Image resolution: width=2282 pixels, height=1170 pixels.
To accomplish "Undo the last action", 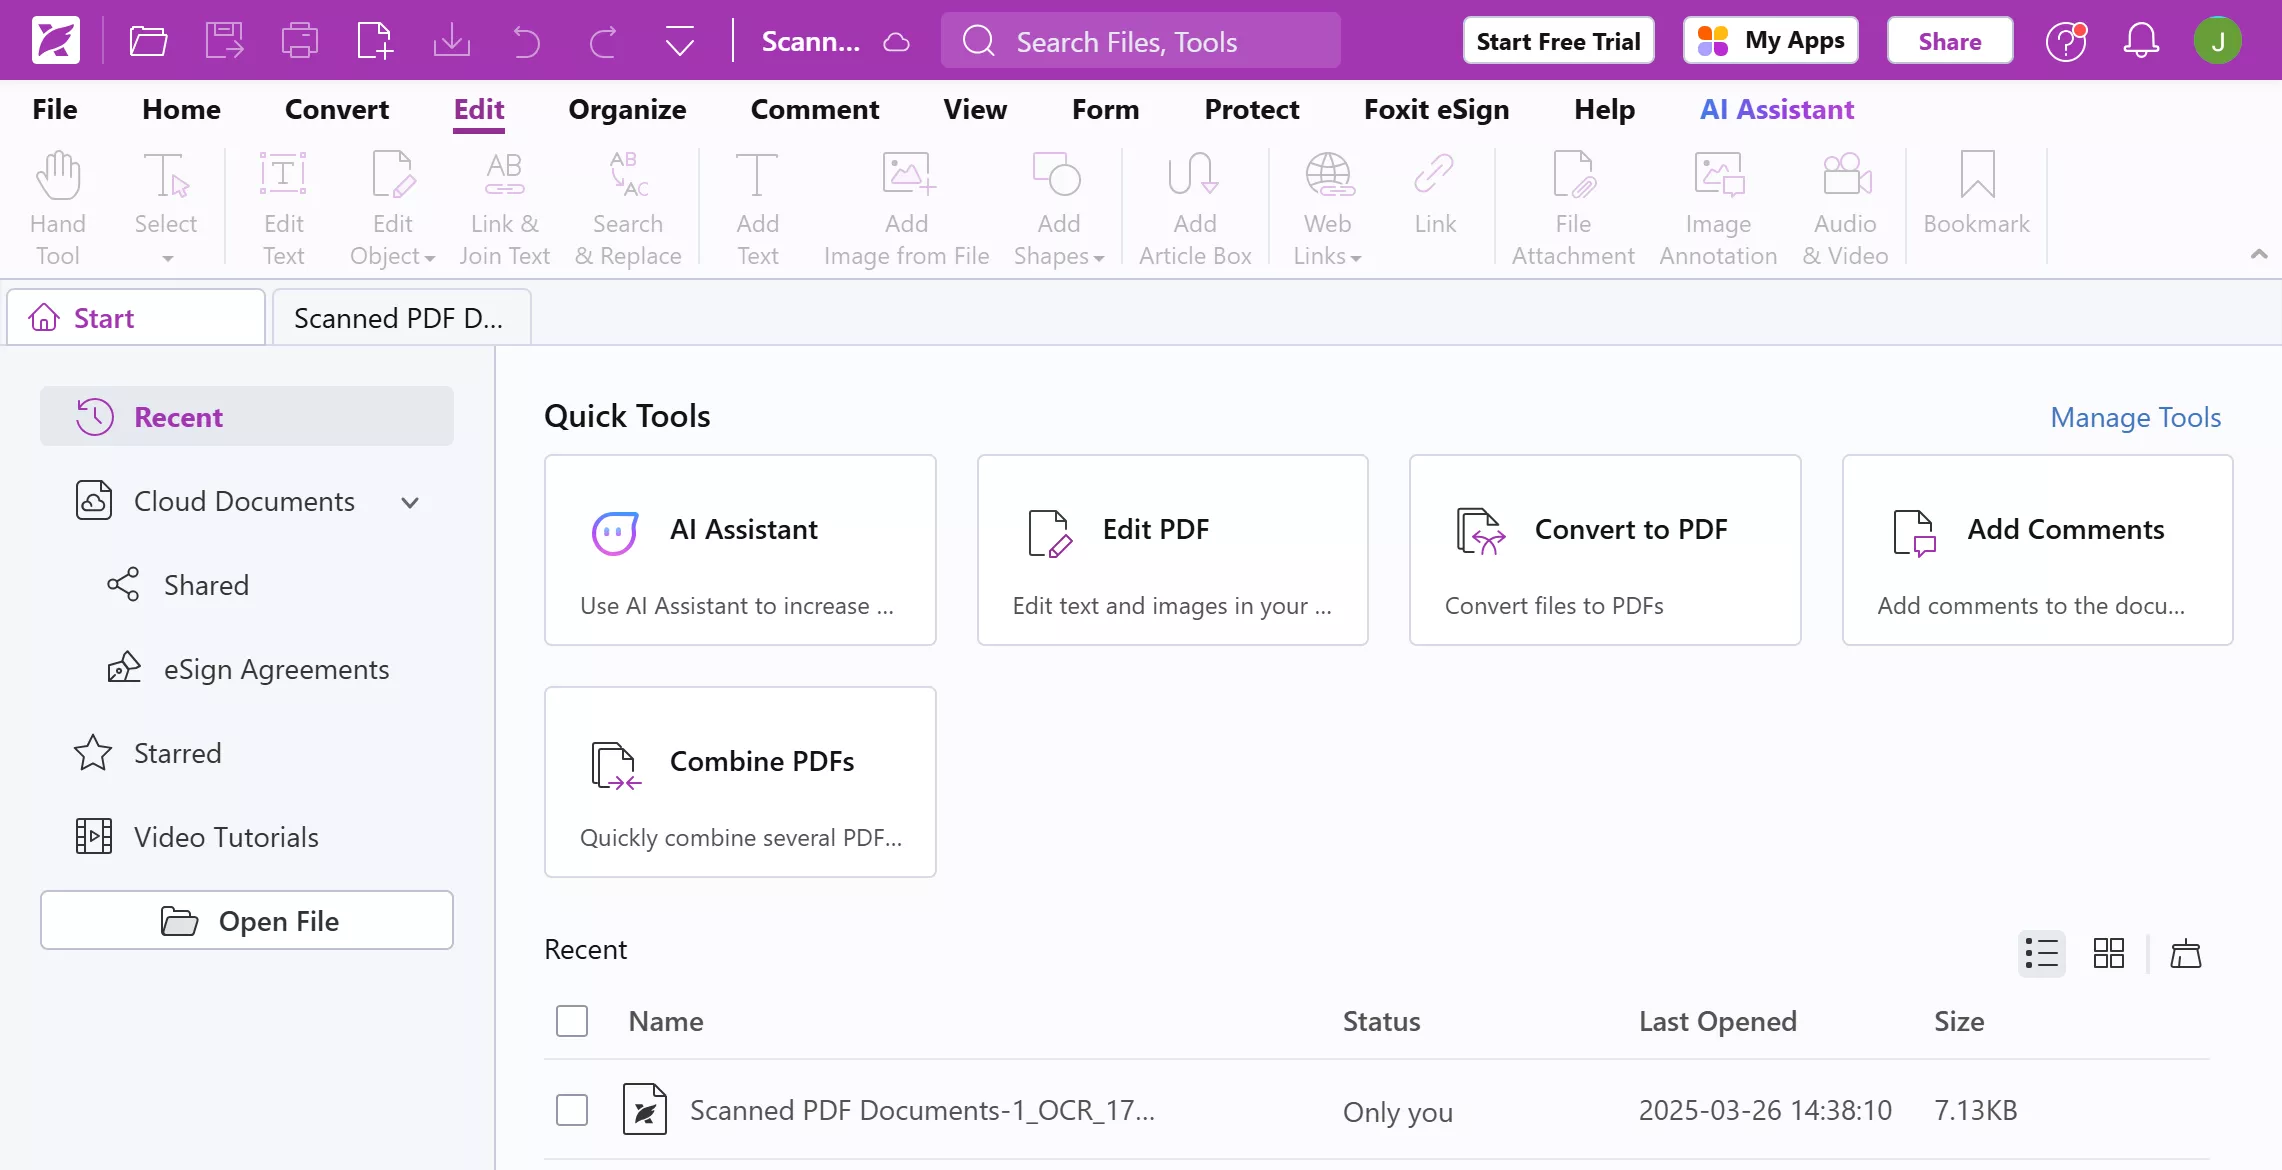I will point(526,42).
